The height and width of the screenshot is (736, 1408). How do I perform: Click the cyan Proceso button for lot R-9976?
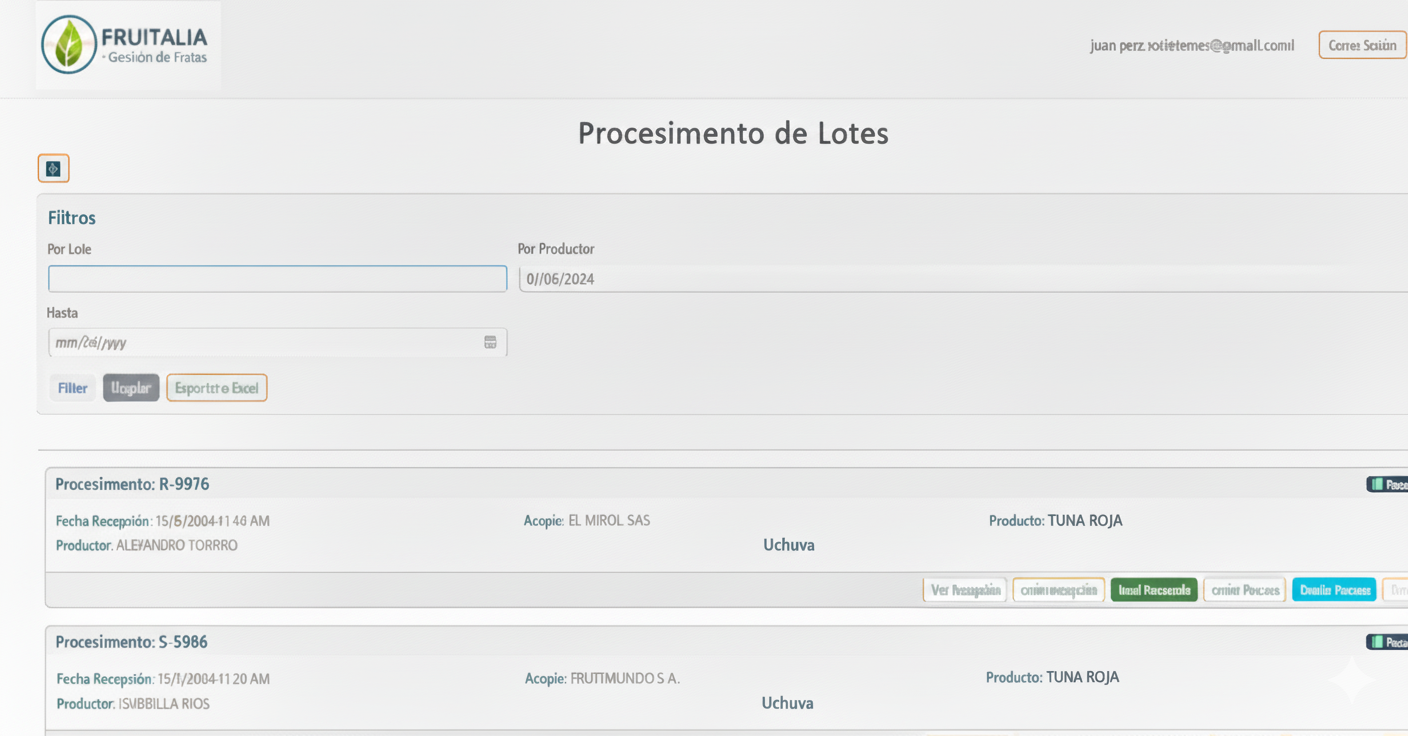click(x=1334, y=590)
